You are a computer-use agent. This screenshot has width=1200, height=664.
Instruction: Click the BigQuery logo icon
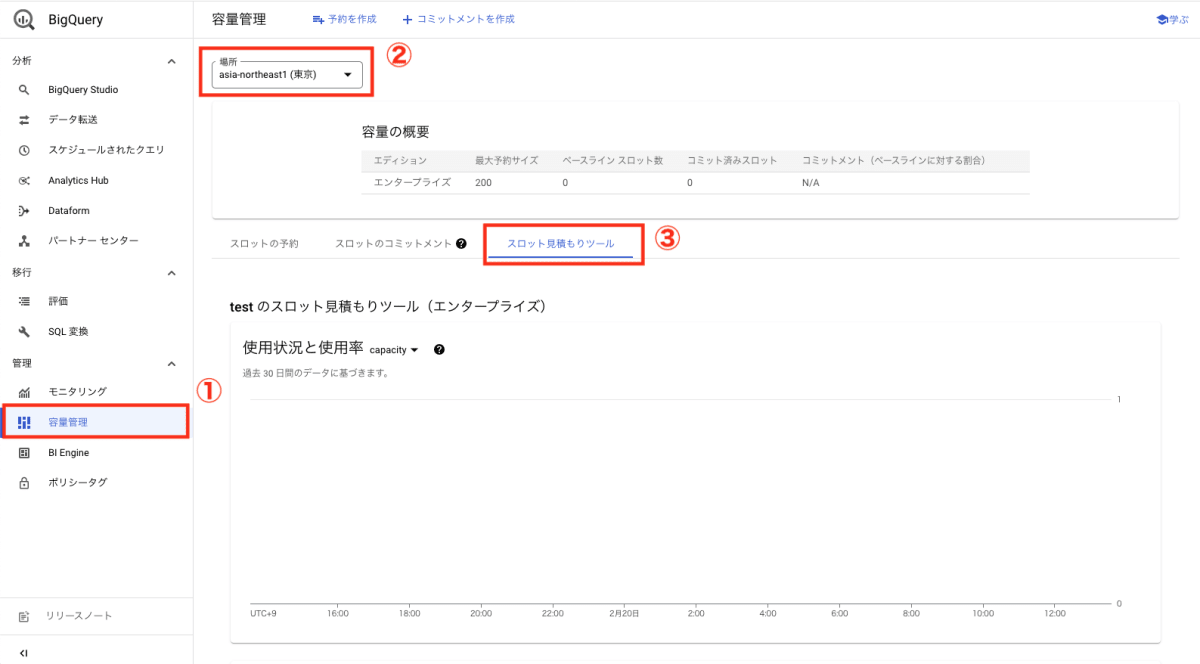[24, 20]
